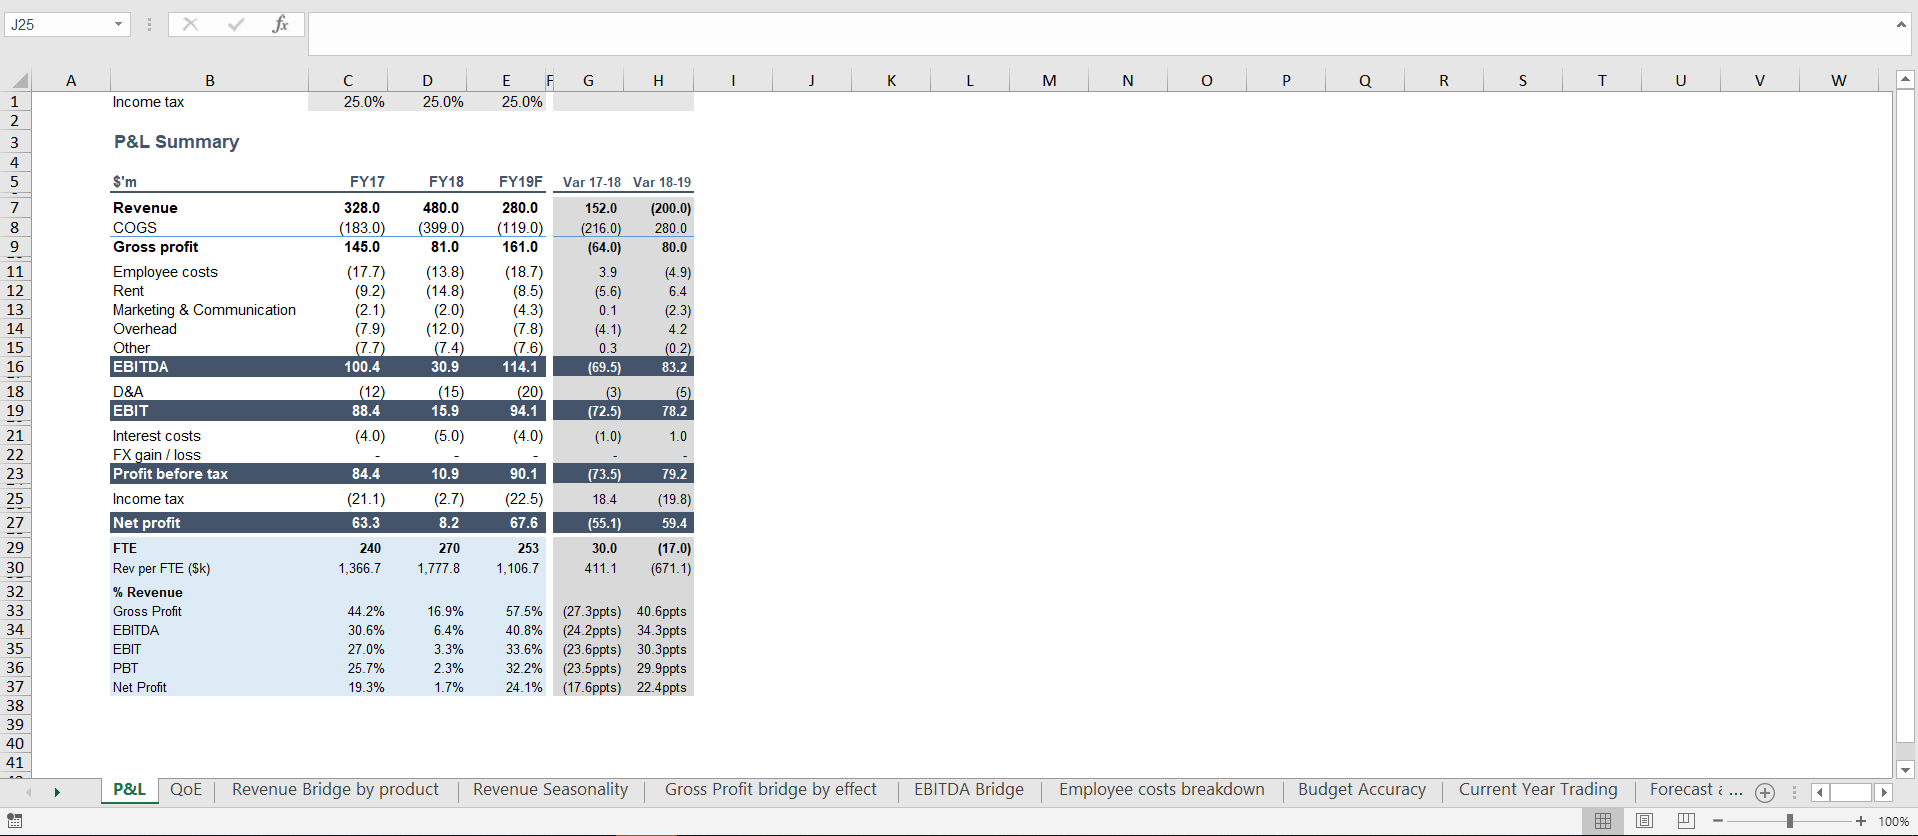Open the P&L sheet tab
The image size is (1918, 836).
tap(129, 790)
